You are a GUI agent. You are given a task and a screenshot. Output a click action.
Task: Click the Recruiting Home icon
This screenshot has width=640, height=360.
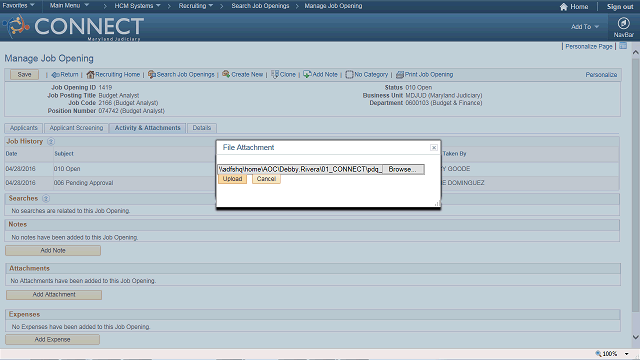pos(90,74)
